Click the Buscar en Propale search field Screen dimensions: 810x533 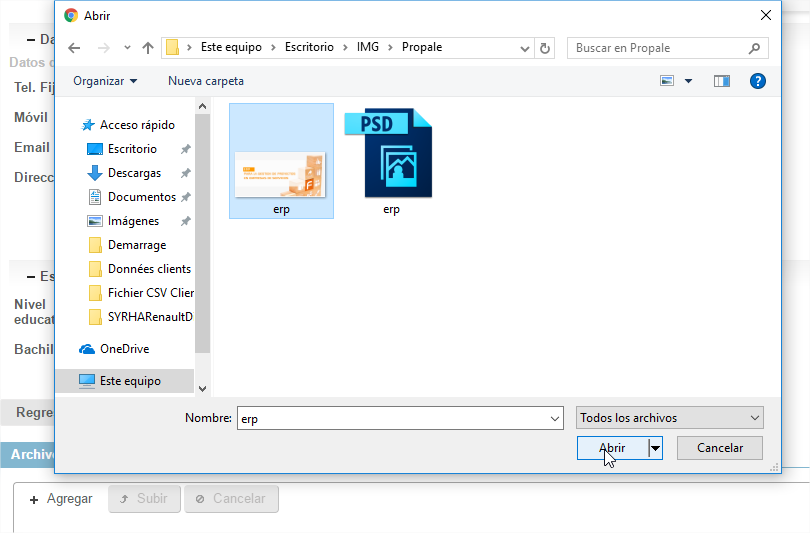click(657, 48)
